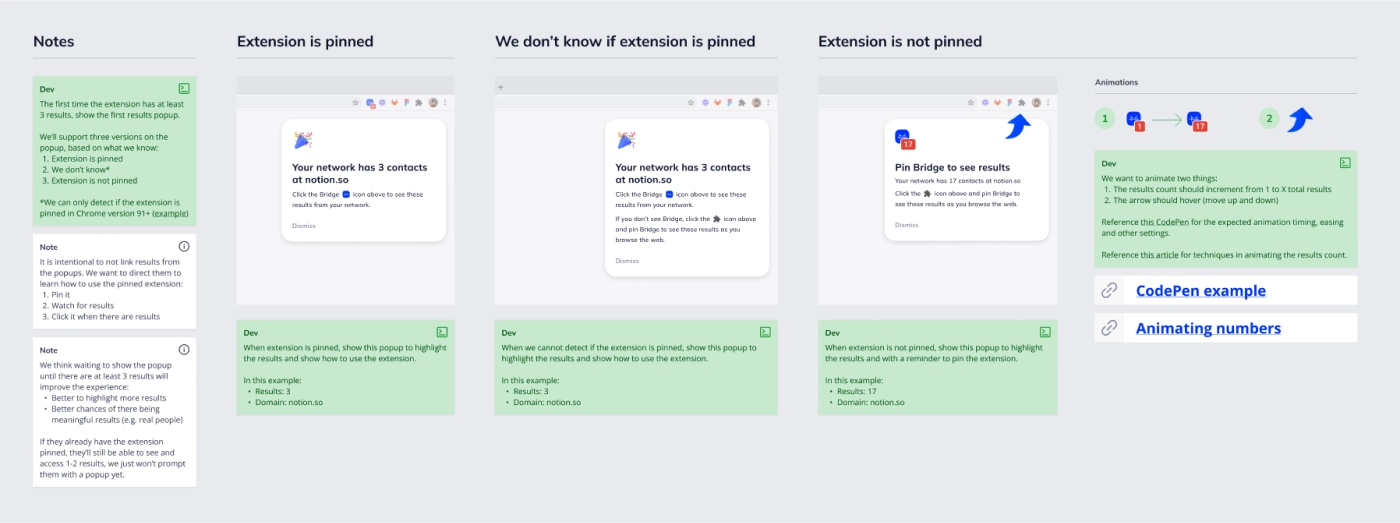The width and height of the screenshot is (1400, 523).
Task: Click the Bridge icon with red 17 badge in the Animations row
Action: [1196, 121]
